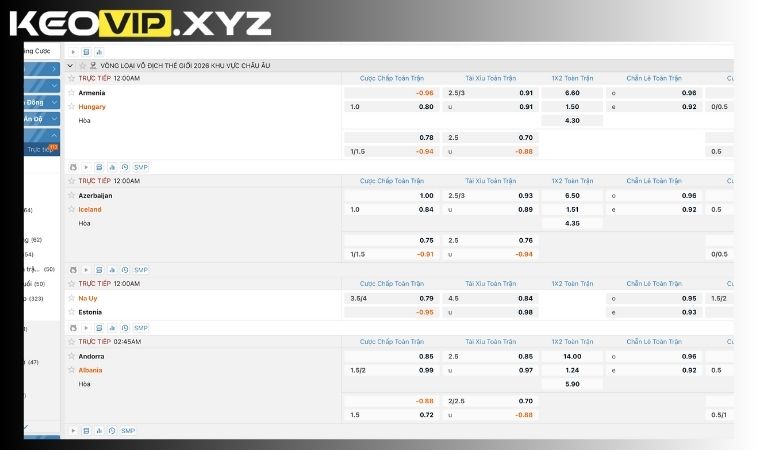Open statistics chart icon below Armenia match
The width and height of the screenshot is (758, 450).
[110, 167]
